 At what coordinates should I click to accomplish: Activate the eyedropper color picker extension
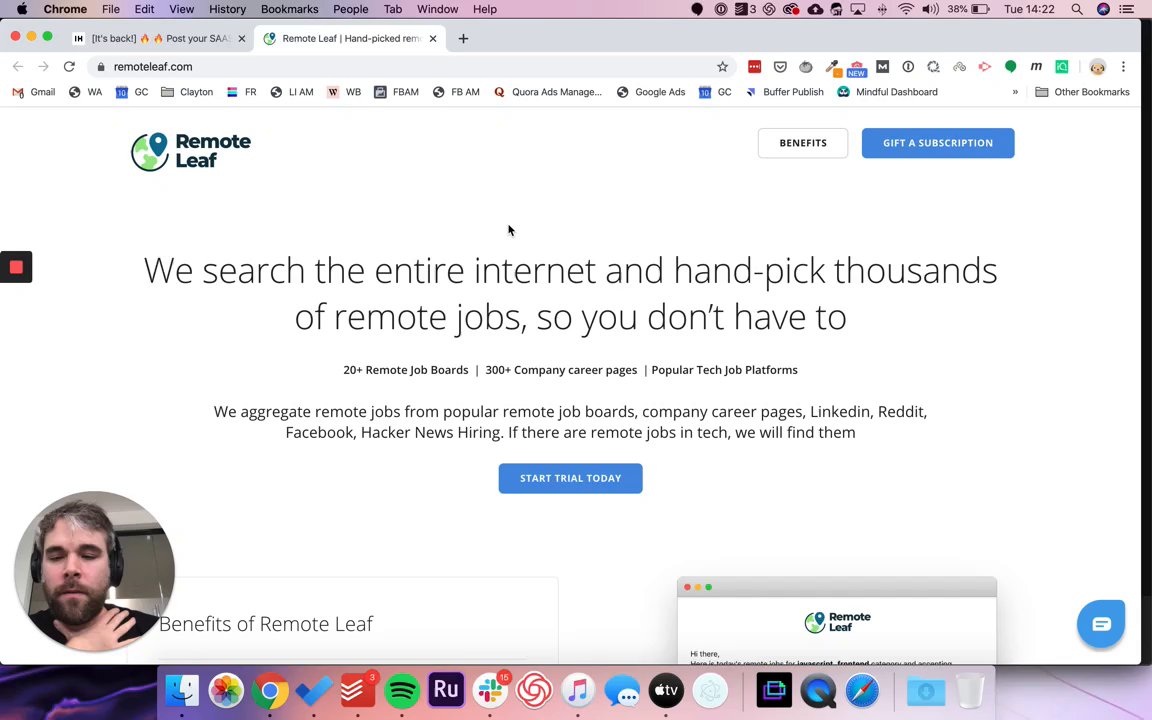832,67
